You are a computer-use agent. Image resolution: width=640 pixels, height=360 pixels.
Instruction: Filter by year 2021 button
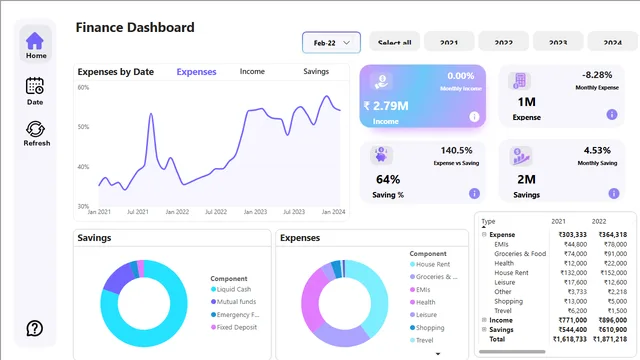pyautogui.click(x=449, y=42)
